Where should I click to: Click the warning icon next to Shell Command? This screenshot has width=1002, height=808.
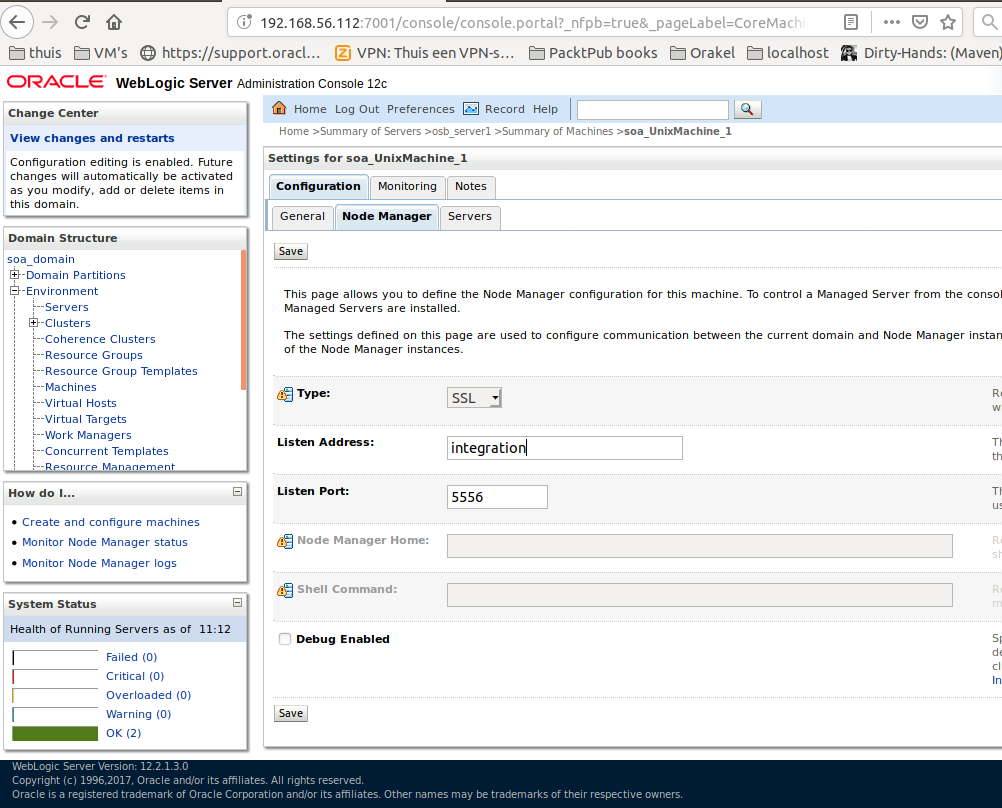click(285, 590)
